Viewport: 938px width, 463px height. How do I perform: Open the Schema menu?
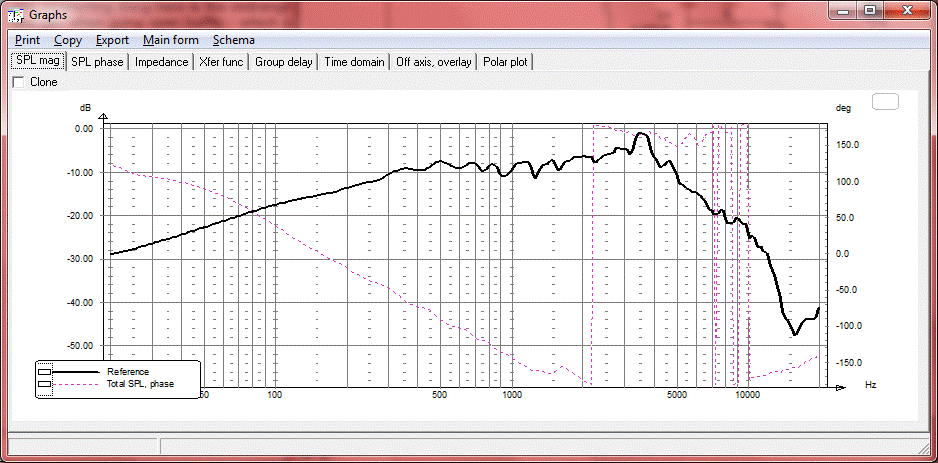tap(234, 40)
